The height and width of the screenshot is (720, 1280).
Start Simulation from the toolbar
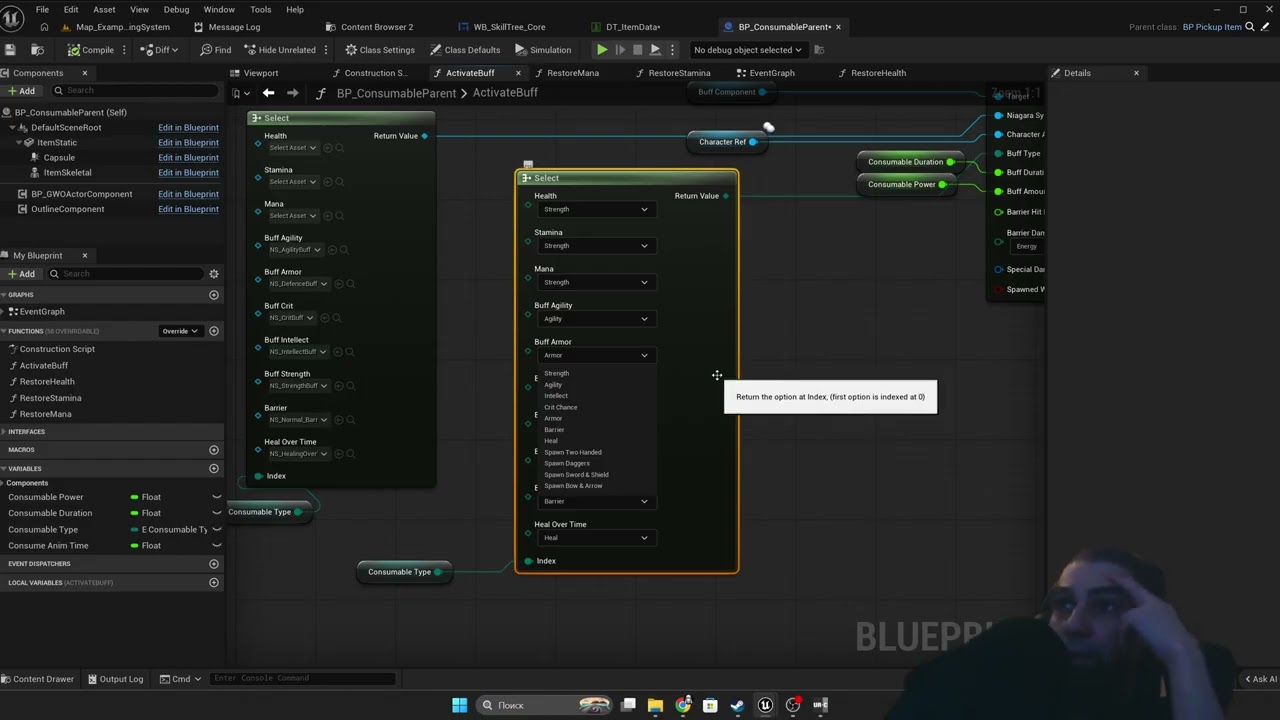point(543,50)
